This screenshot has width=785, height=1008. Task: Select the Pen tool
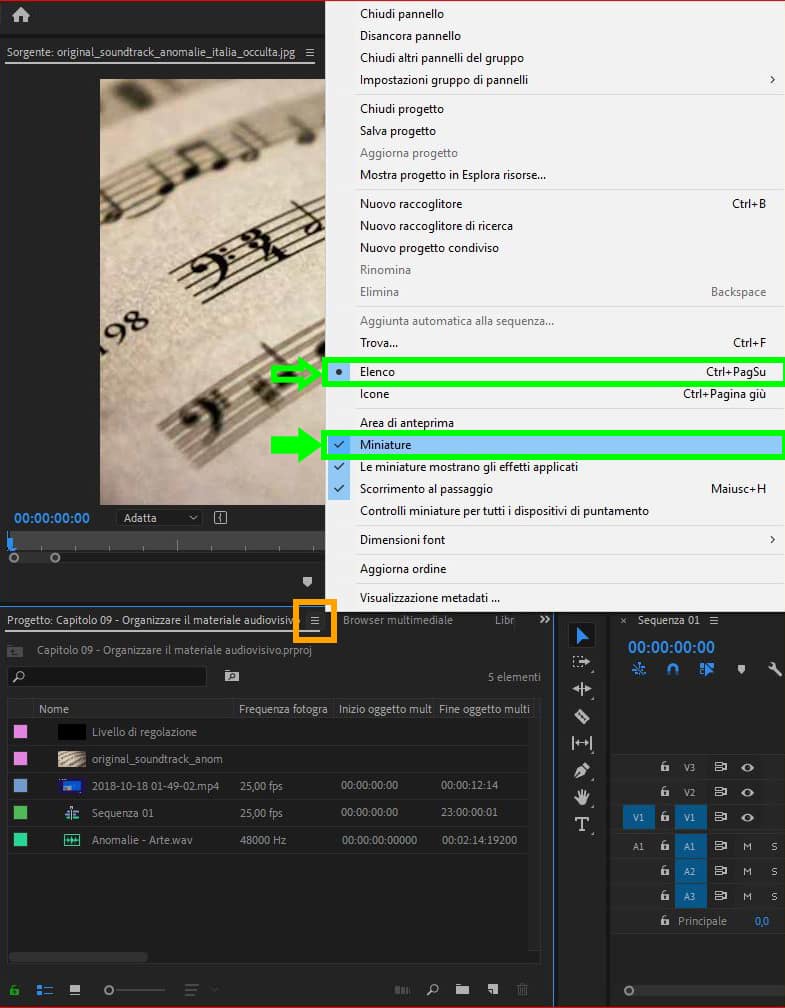point(582,770)
